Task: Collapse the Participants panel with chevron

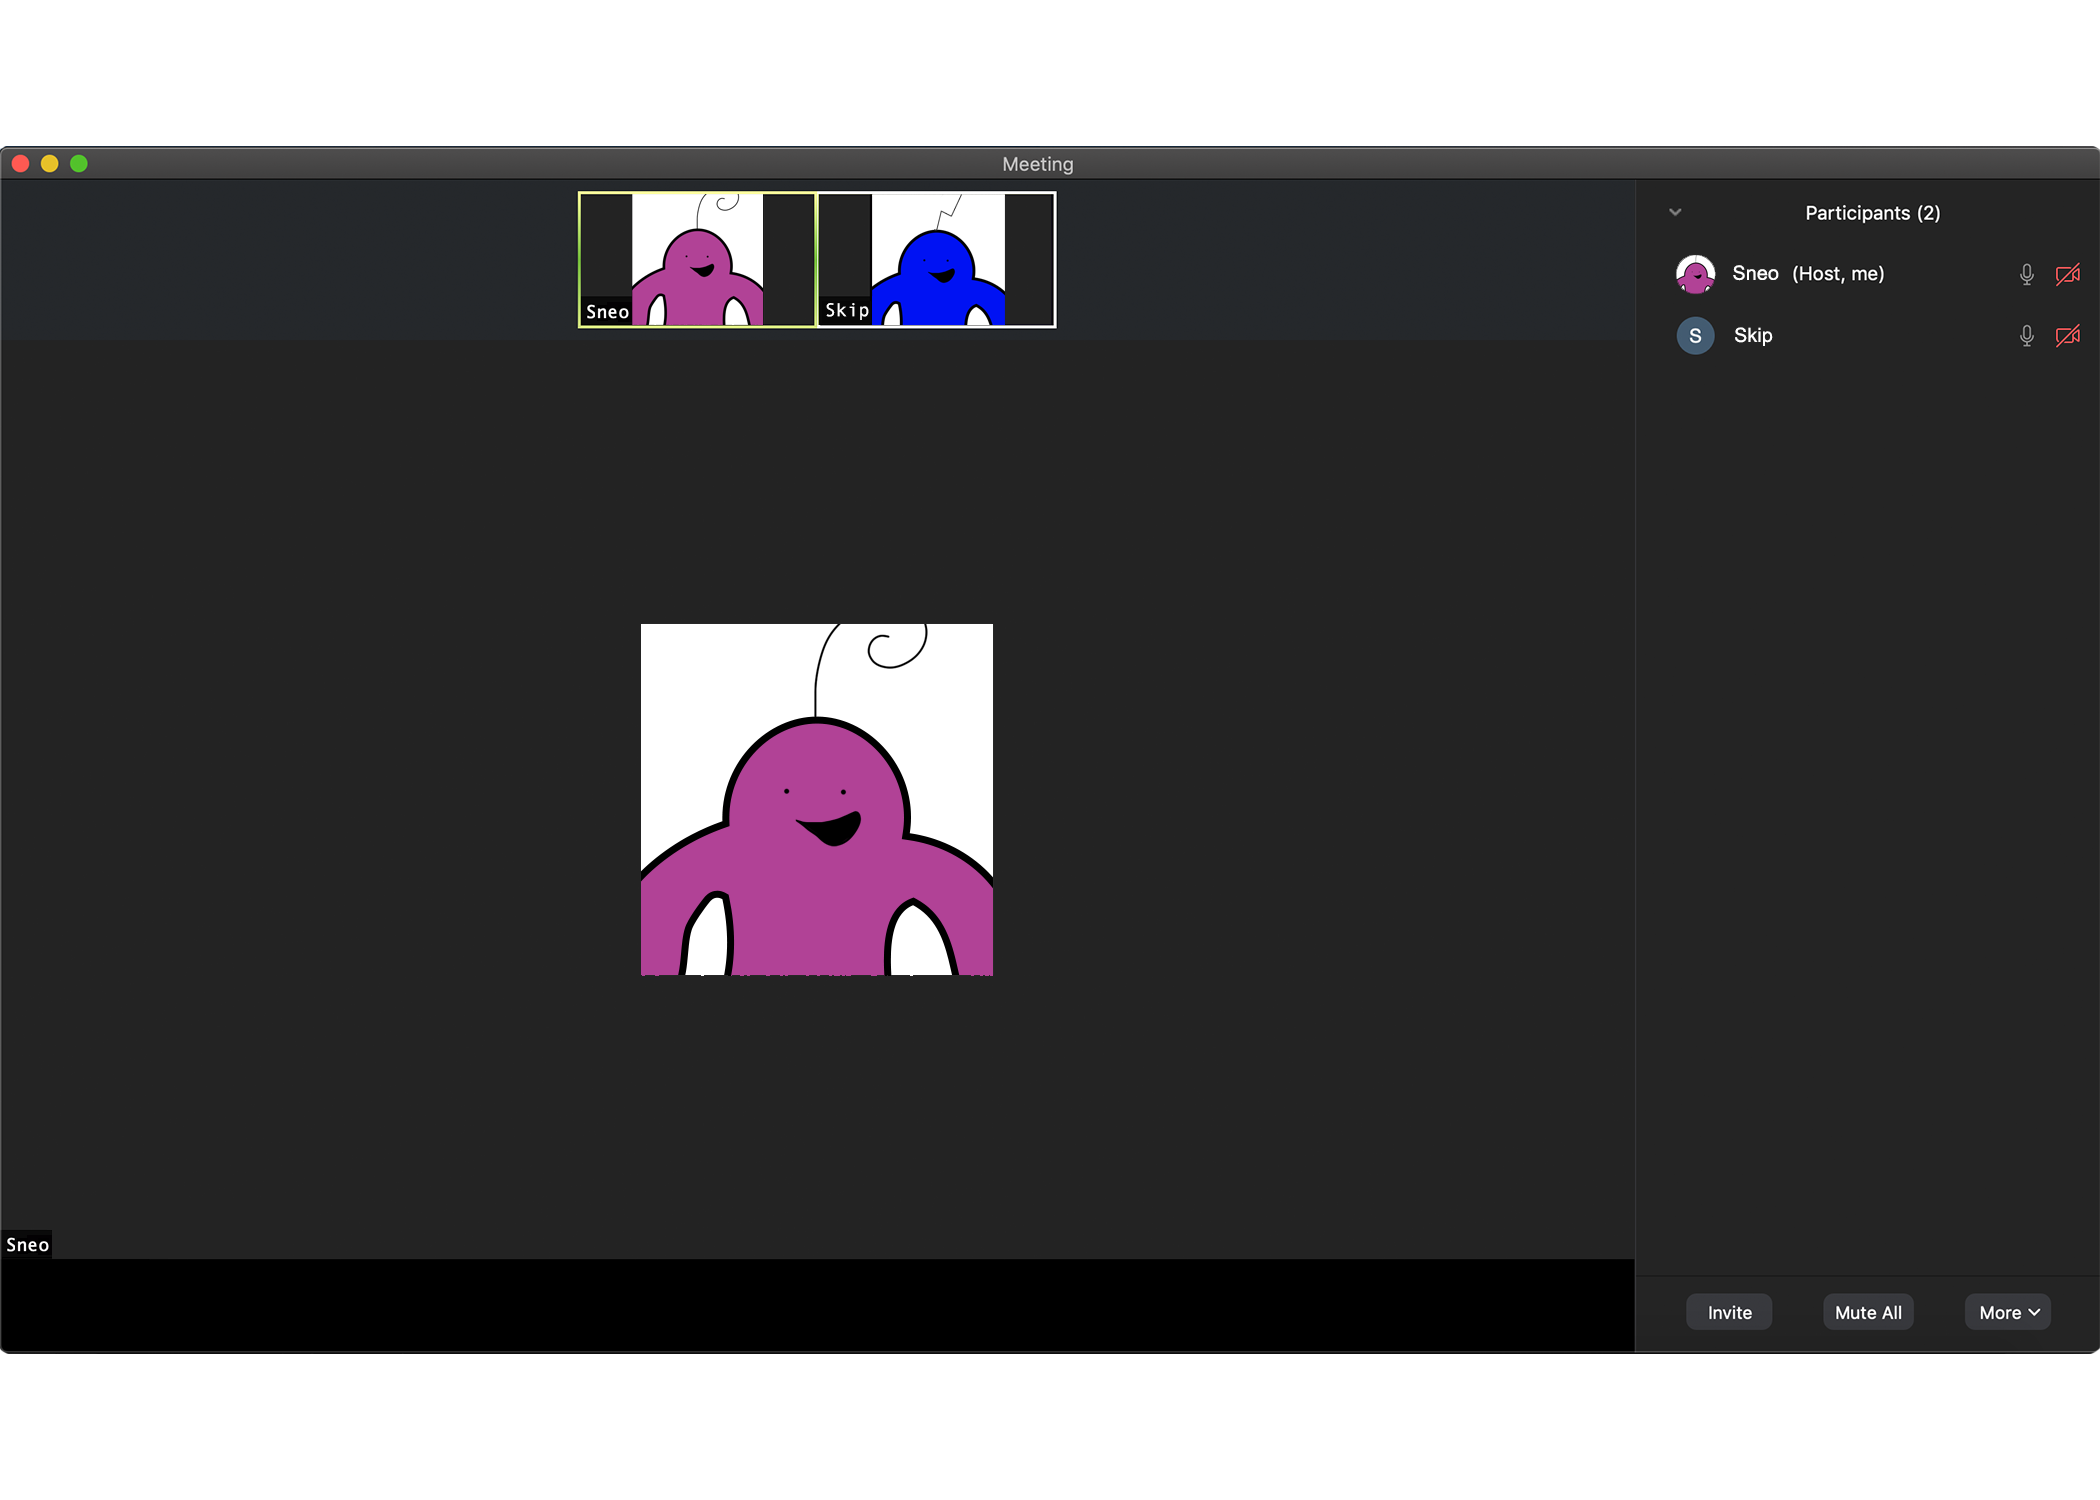Action: [1675, 212]
